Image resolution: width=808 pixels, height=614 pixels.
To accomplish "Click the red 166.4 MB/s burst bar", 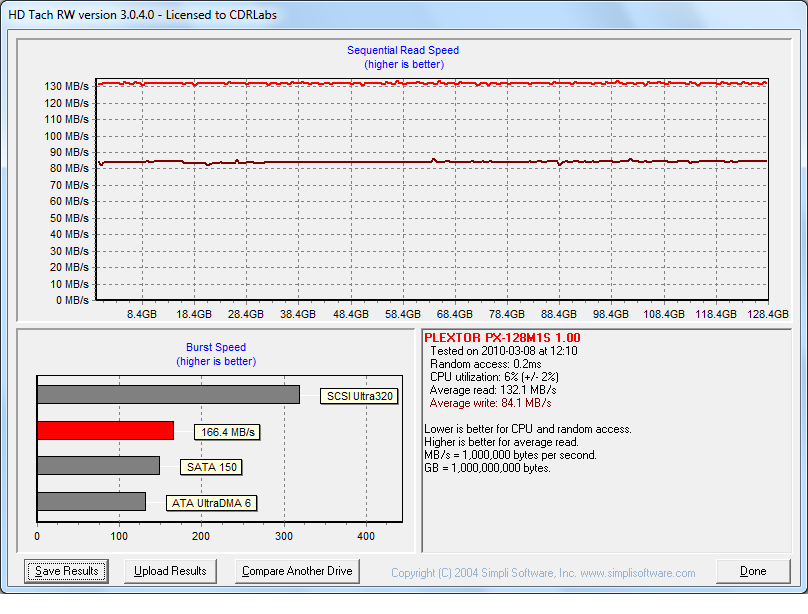I will click(105, 430).
